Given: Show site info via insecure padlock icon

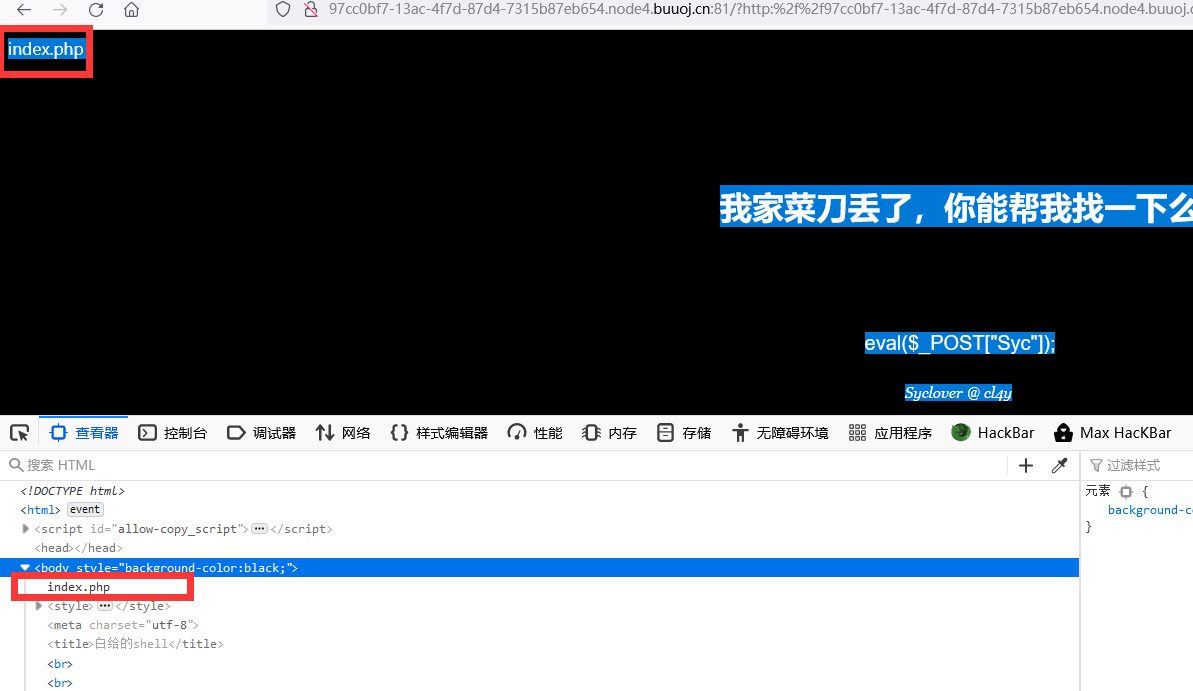Looking at the screenshot, I should [x=310, y=10].
